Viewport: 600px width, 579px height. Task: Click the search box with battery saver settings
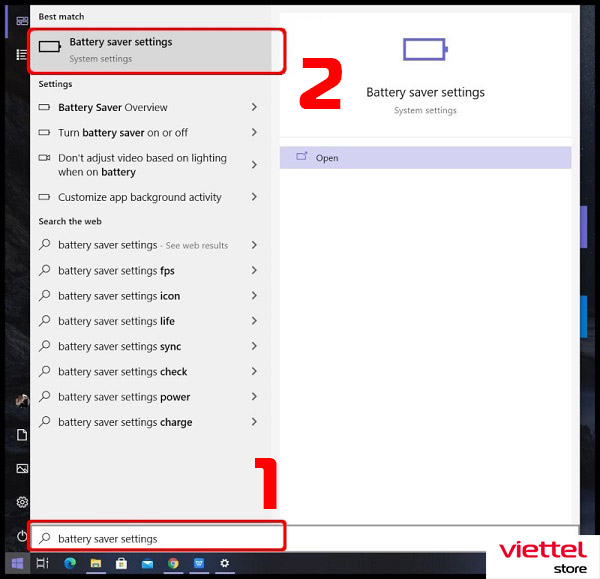(x=157, y=538)
